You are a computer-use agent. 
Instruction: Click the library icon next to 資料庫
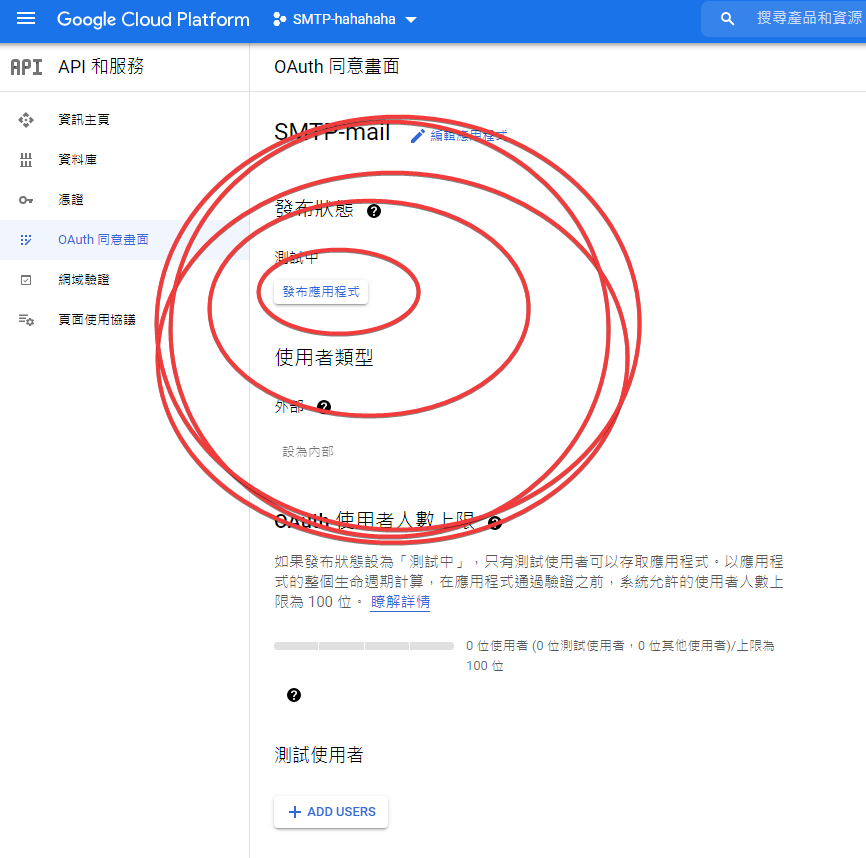26,160
